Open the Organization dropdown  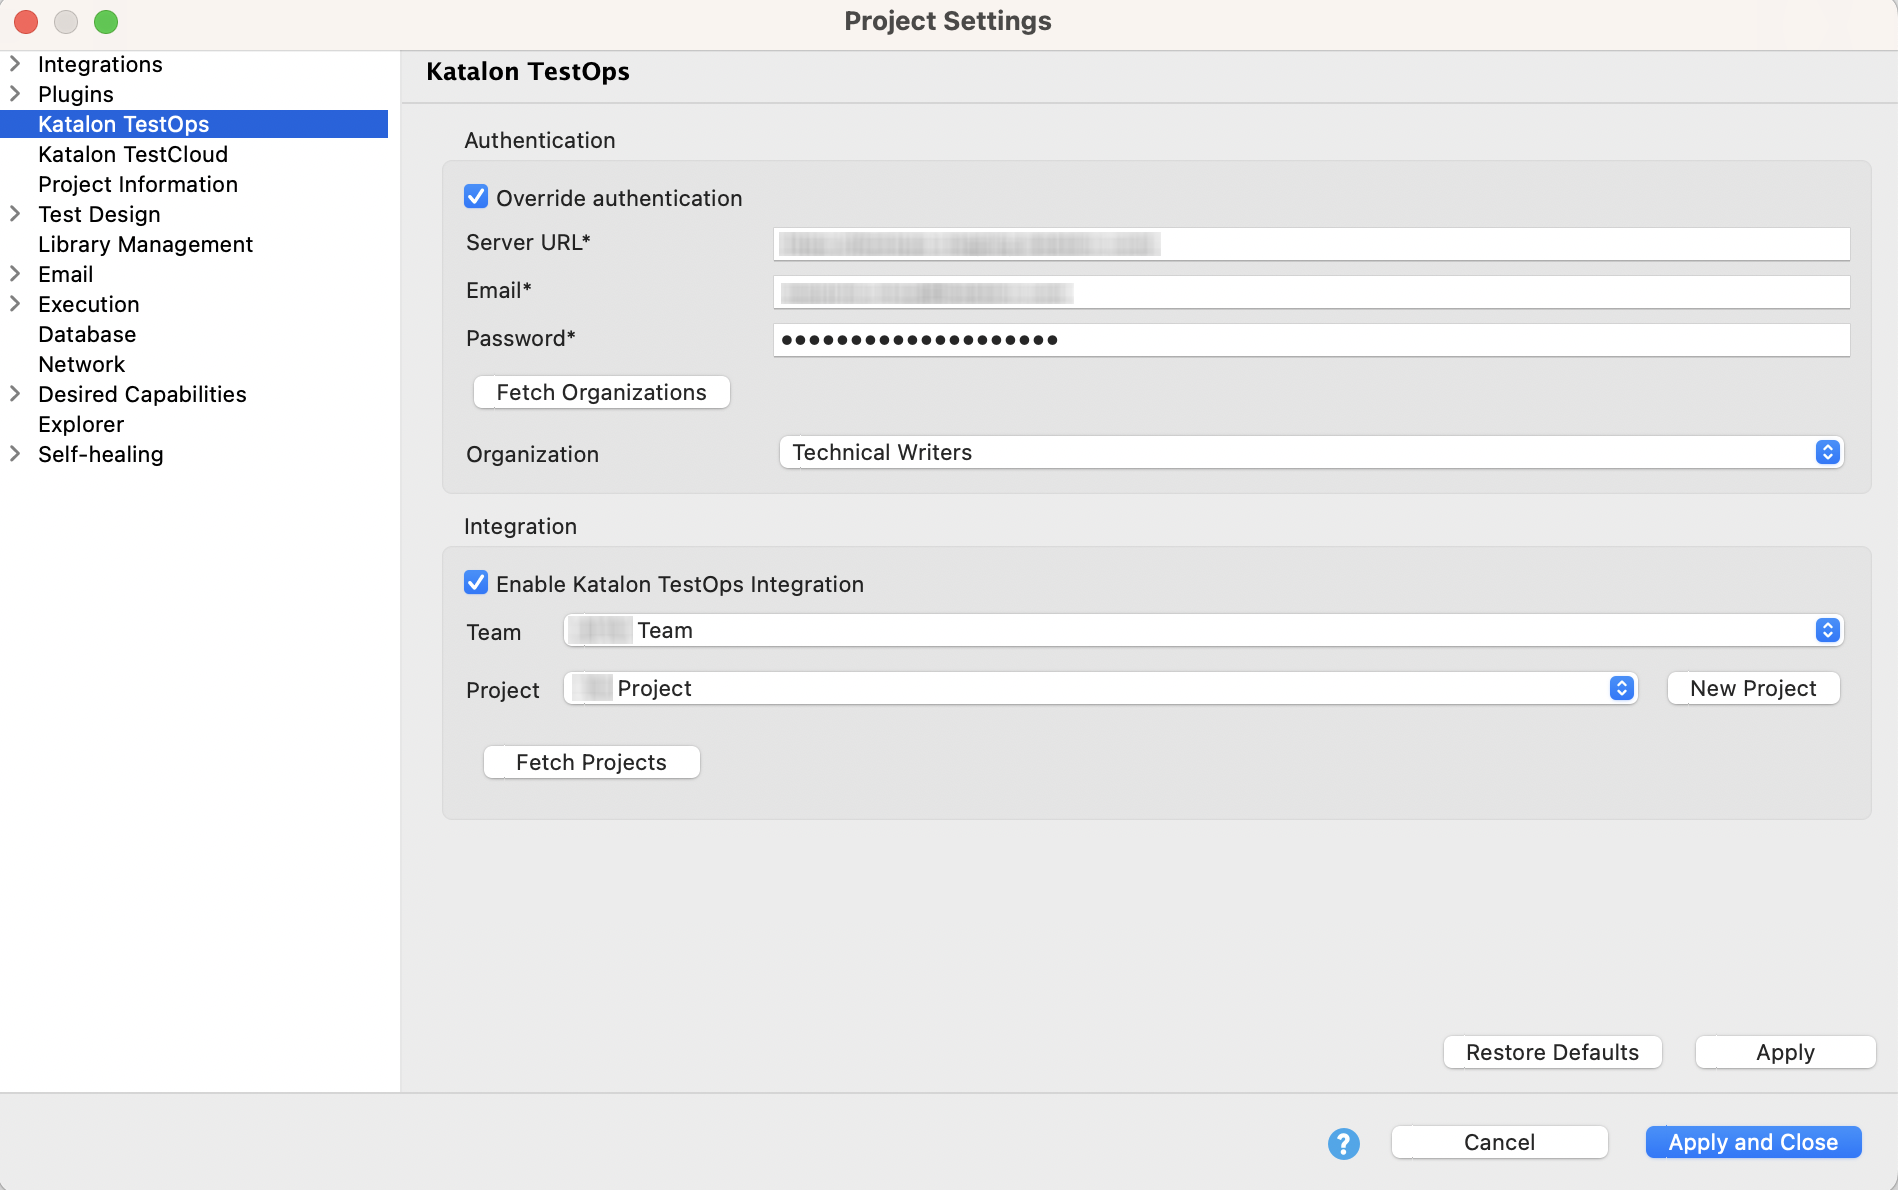1311,452
